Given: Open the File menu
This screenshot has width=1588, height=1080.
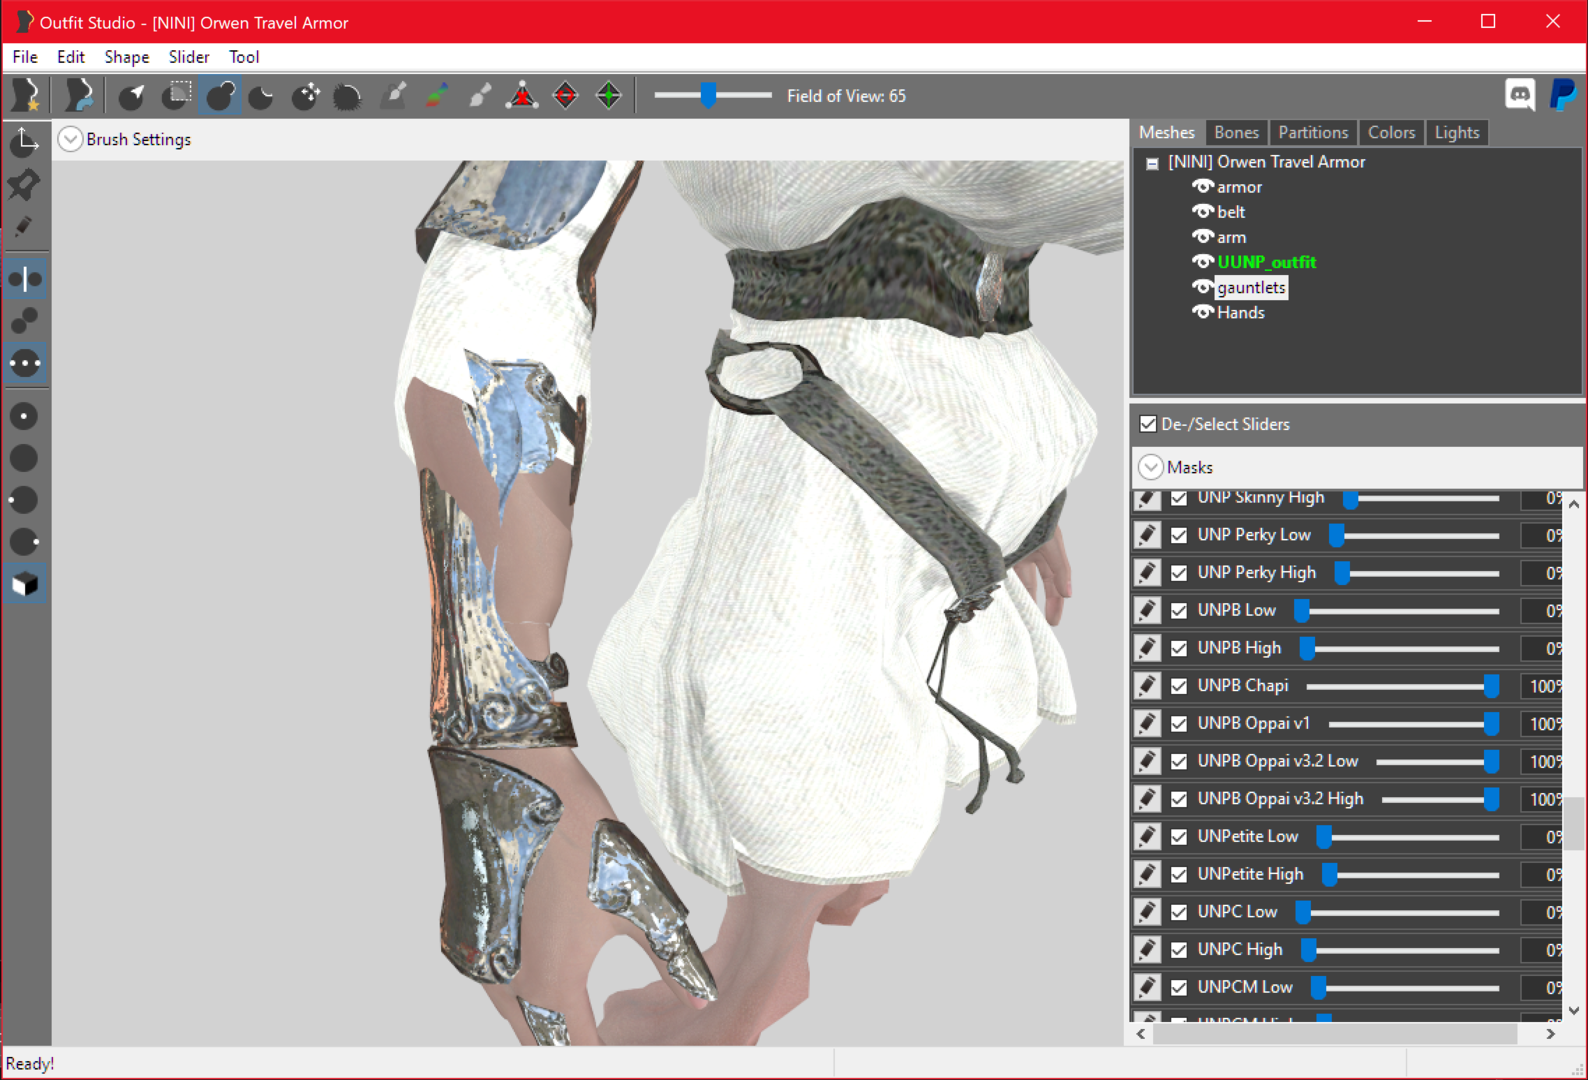Looking at the screenshot, I should coord(25,57).
